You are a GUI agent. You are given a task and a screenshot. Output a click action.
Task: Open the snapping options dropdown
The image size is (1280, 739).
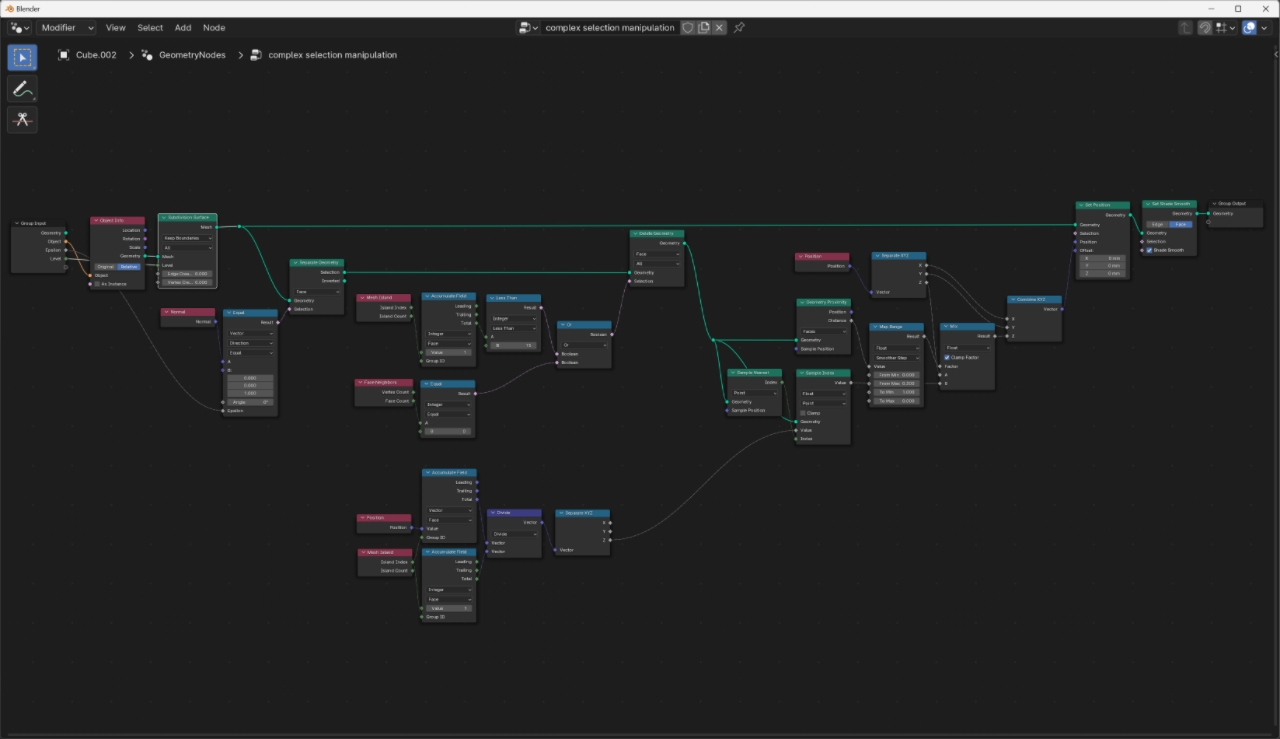pyautogui.click(x=1224, y=28)
